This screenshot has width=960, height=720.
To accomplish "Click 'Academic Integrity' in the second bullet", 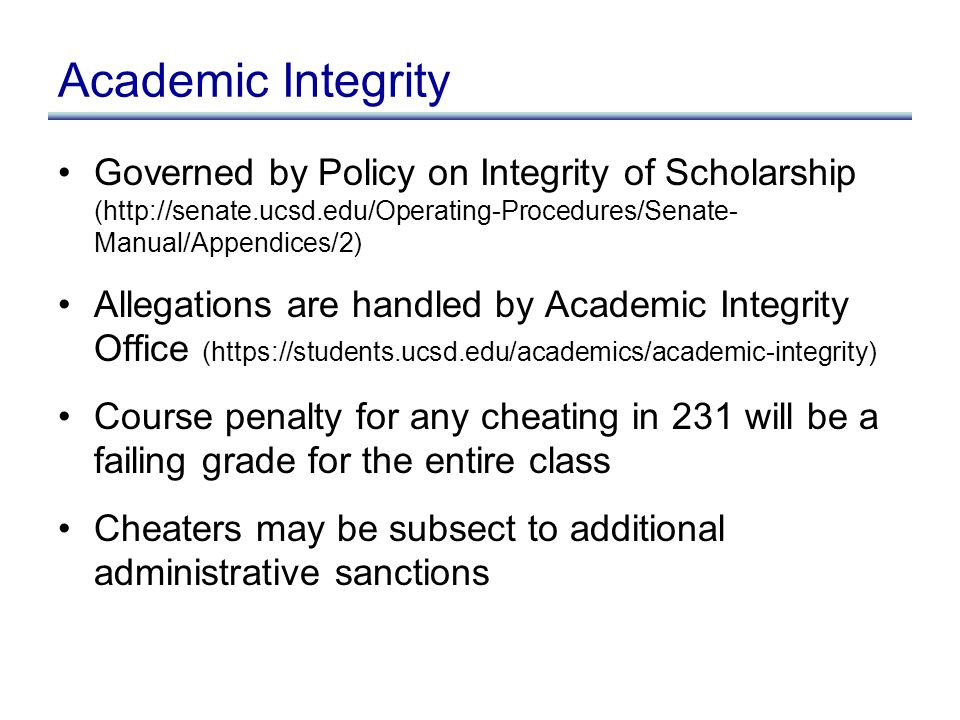I will (697, 305).
